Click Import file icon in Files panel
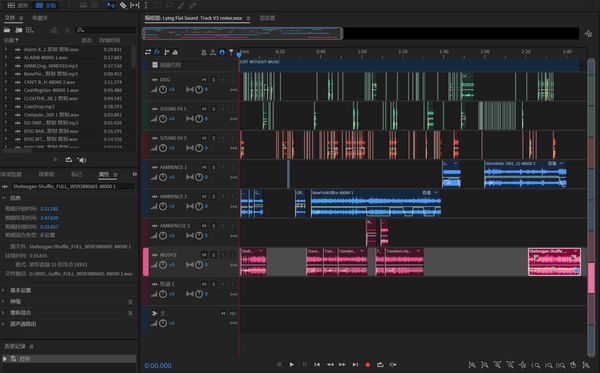 pyautogui.click(x=18, y=30)
